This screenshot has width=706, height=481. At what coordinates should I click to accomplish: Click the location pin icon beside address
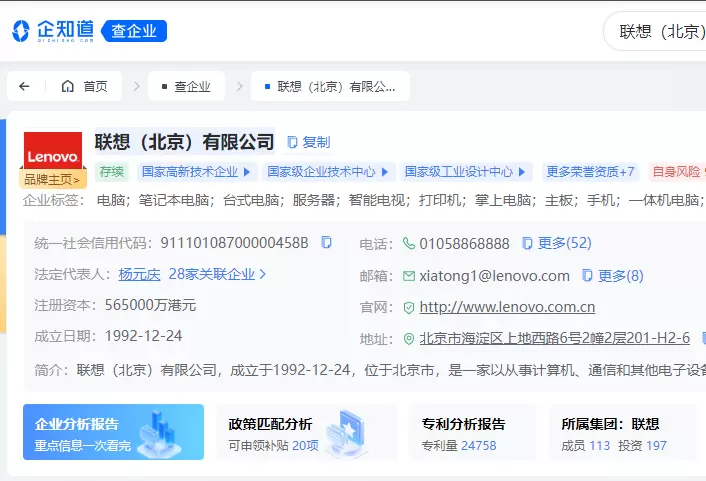408,339
